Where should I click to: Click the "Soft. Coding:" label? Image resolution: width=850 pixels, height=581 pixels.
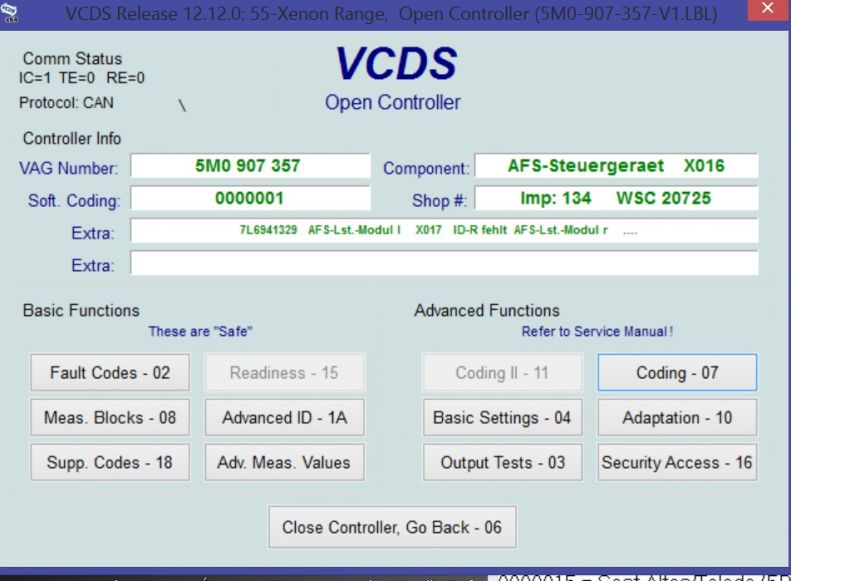[x=74, y=201]
